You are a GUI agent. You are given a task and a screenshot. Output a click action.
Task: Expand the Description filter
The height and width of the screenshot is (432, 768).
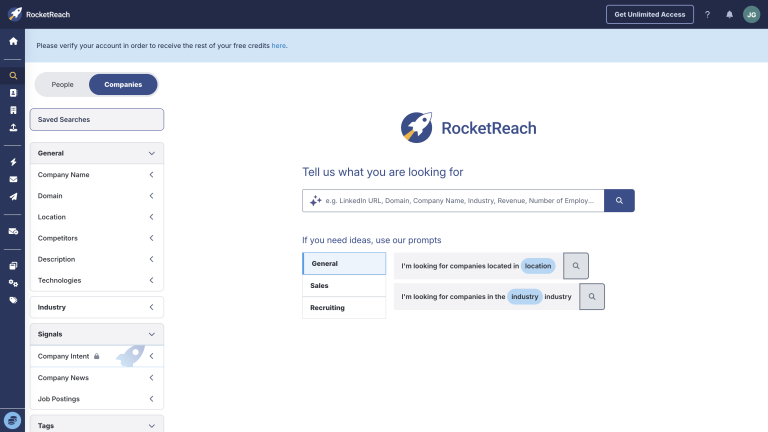pos(96,259)
